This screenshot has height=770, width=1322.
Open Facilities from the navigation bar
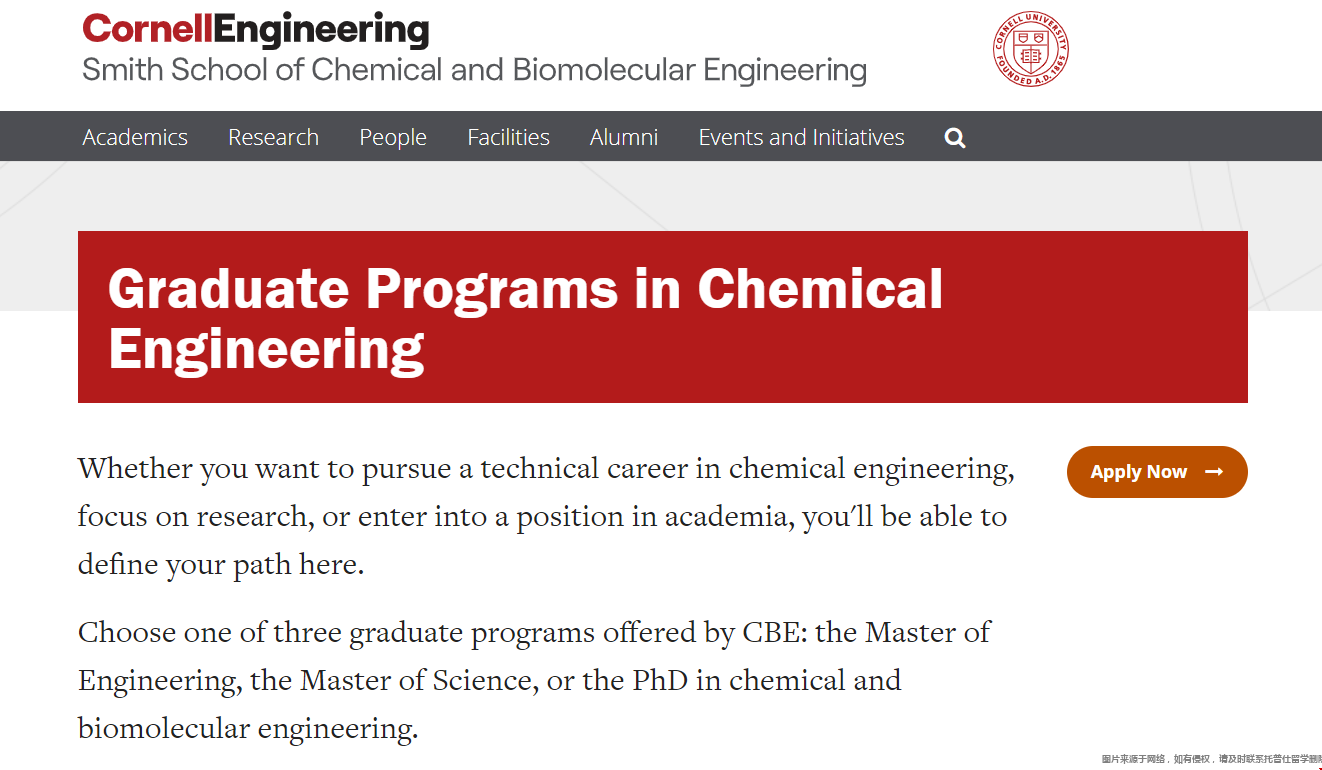(508, 137)
